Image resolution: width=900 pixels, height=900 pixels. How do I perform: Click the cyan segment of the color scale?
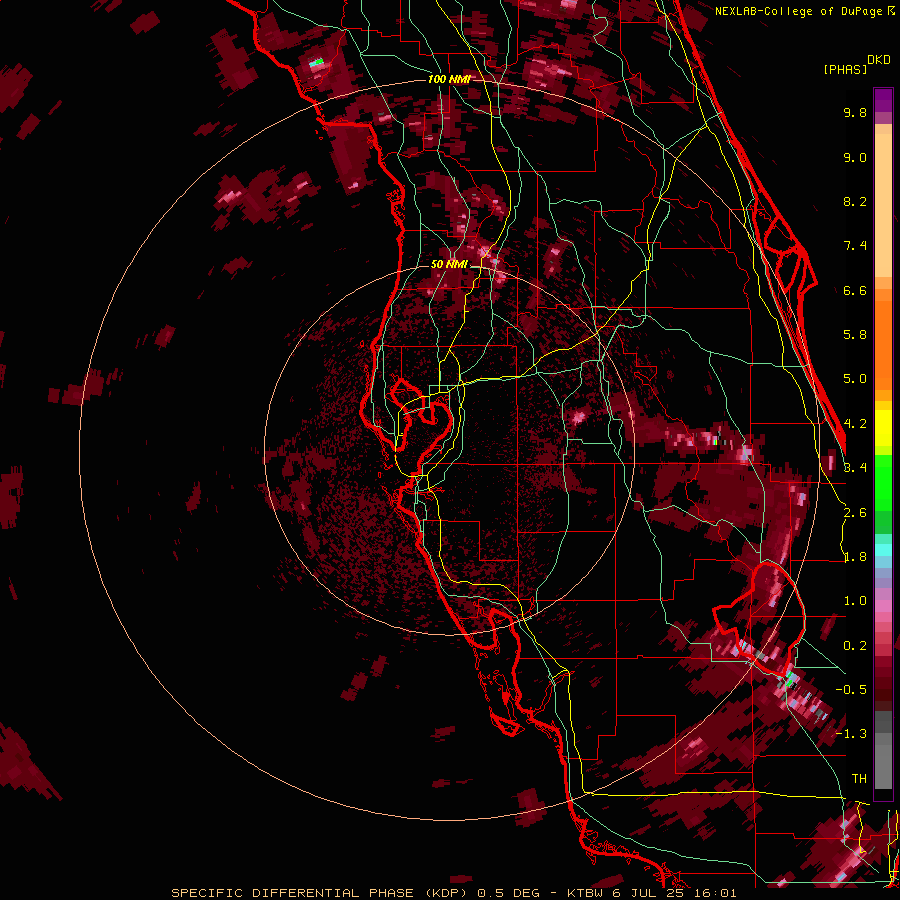(x=883, y=550)
